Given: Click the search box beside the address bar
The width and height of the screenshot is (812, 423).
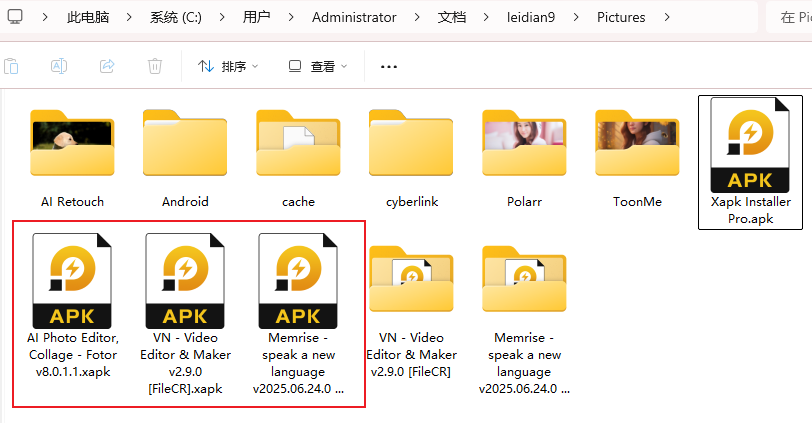Looking at the screenshot, I should pyautogui.click(x=790, y=18).
